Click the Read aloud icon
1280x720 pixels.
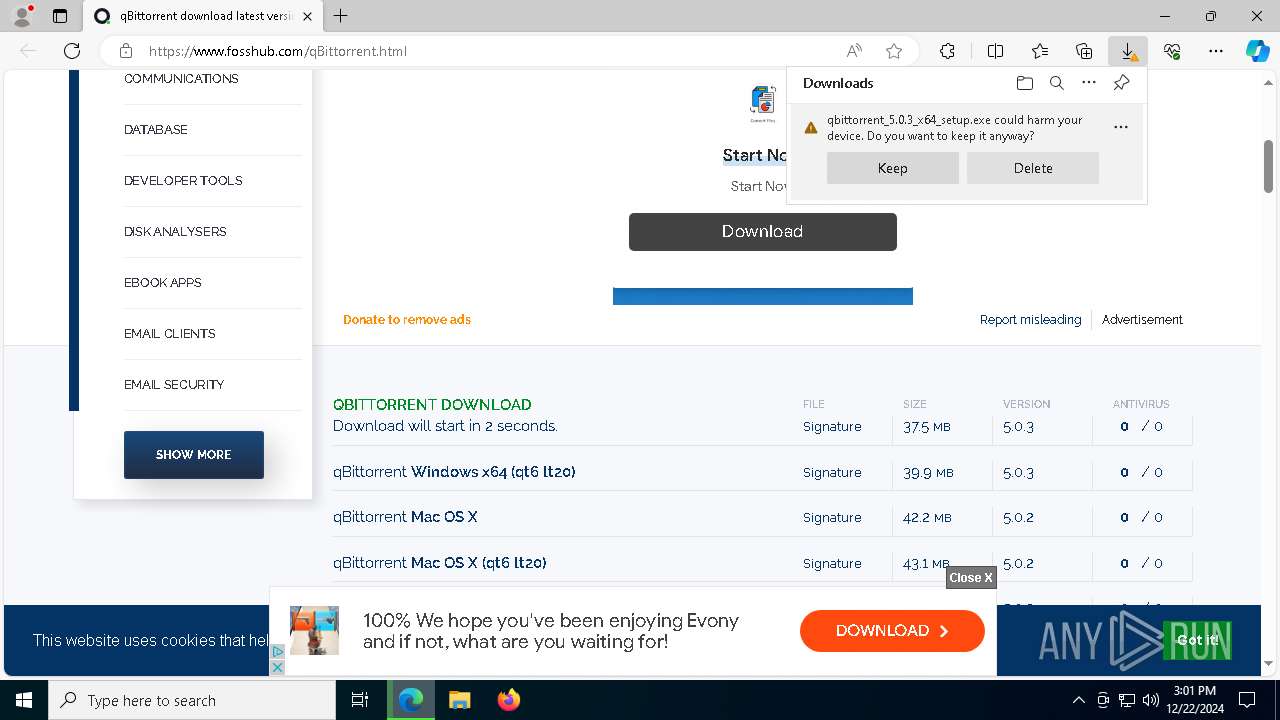[854, 51]
